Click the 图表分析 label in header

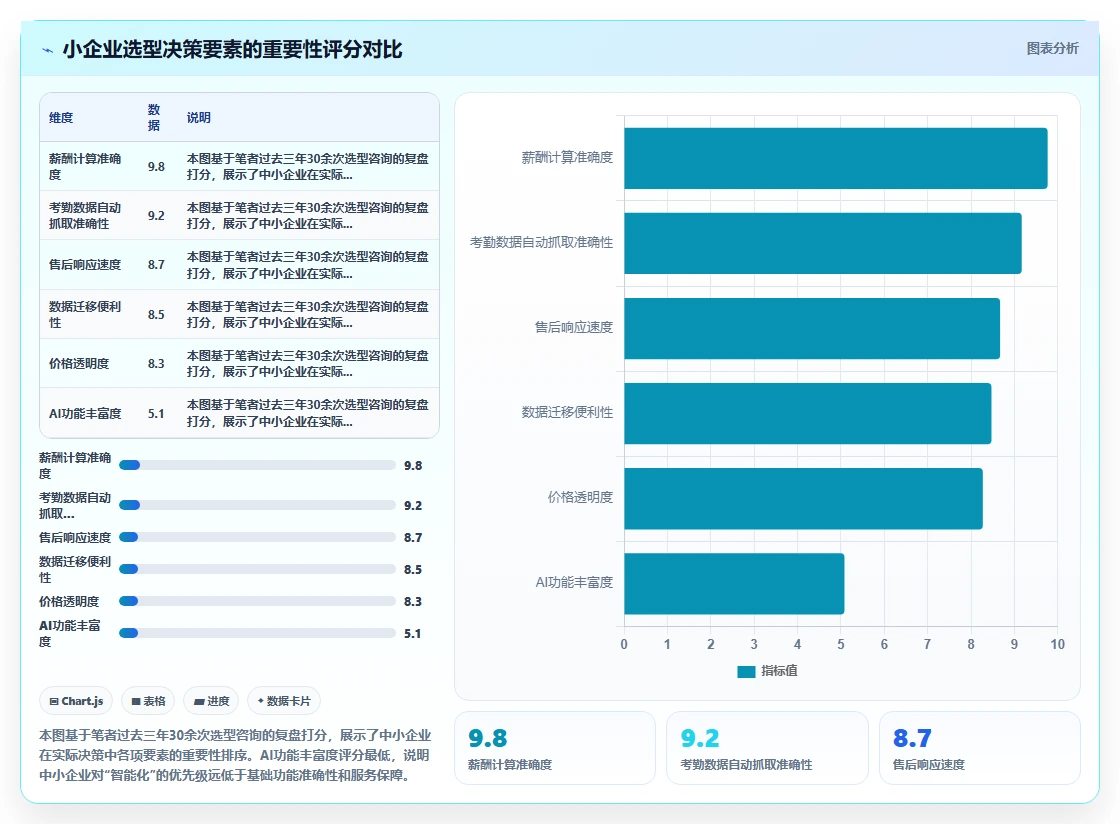(1052, 49)
